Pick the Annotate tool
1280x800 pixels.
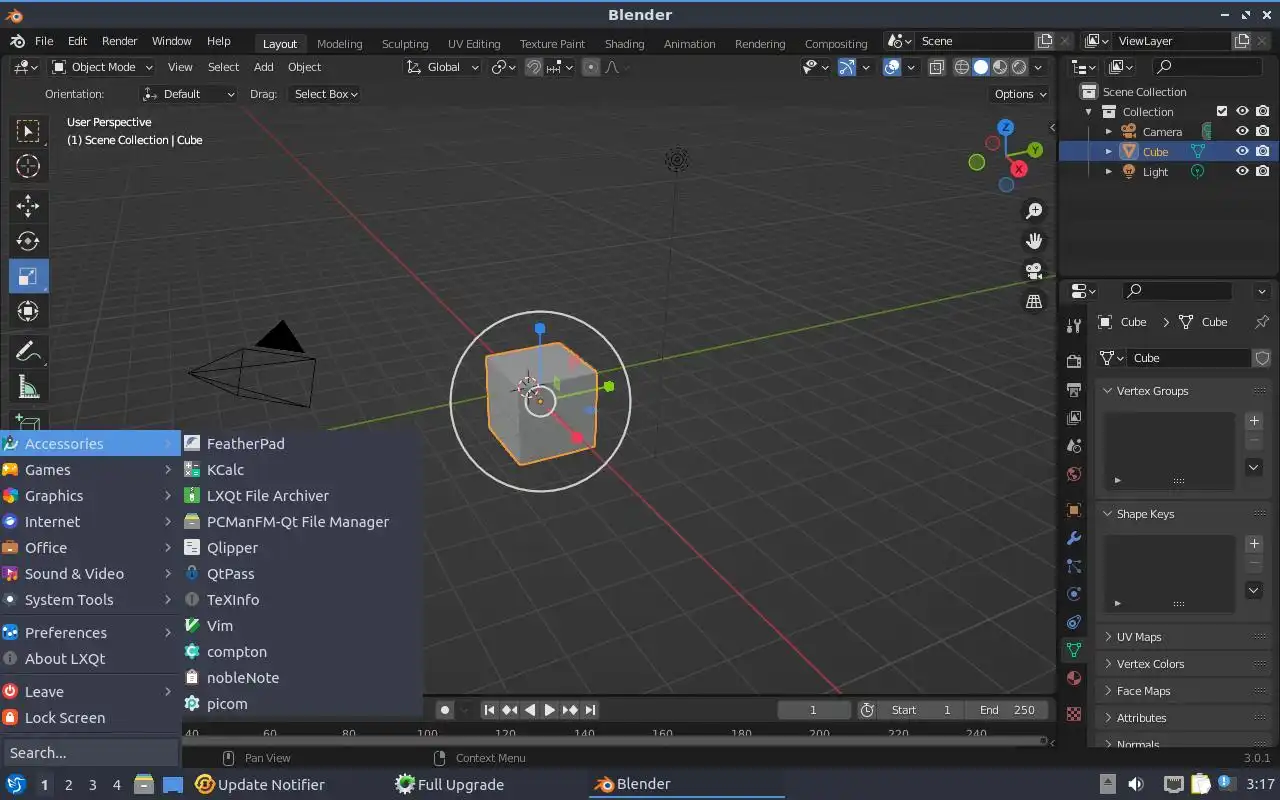[x=28, y=352]
